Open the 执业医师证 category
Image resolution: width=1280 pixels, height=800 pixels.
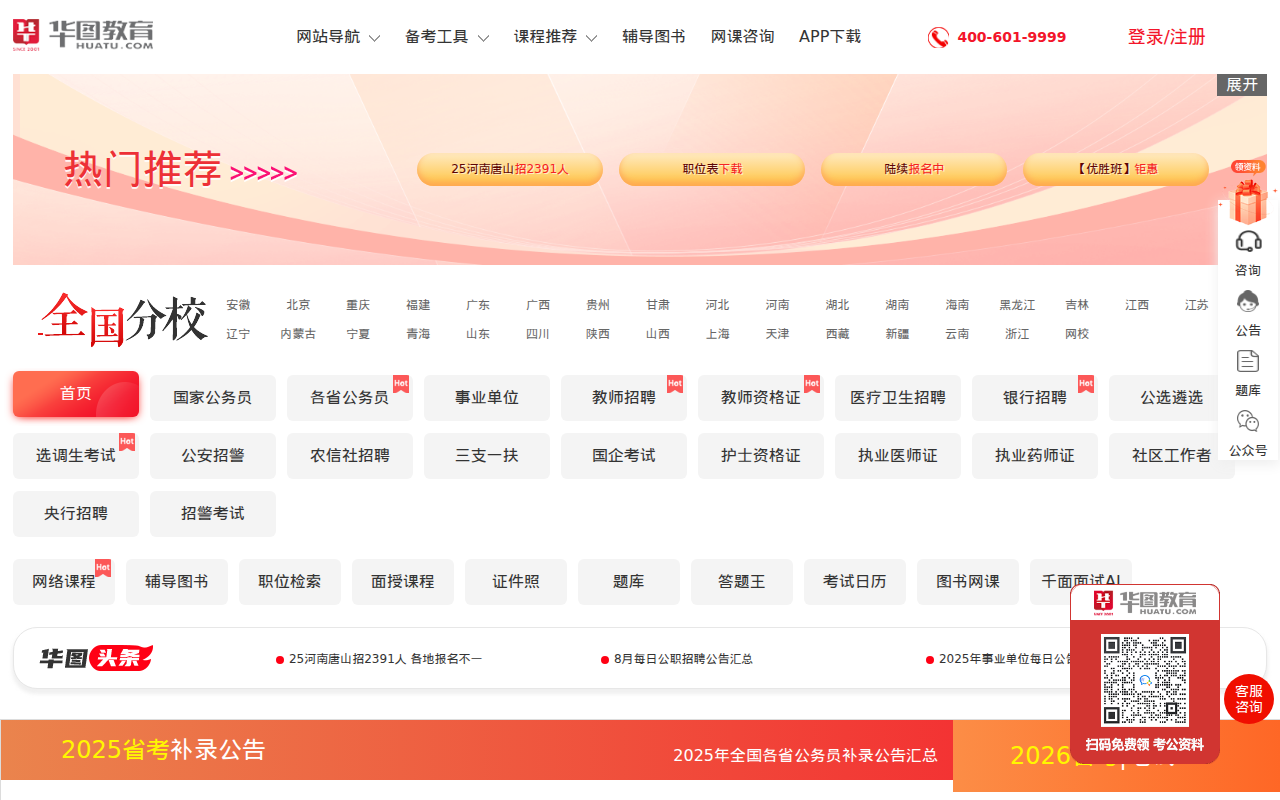(898, 456)
